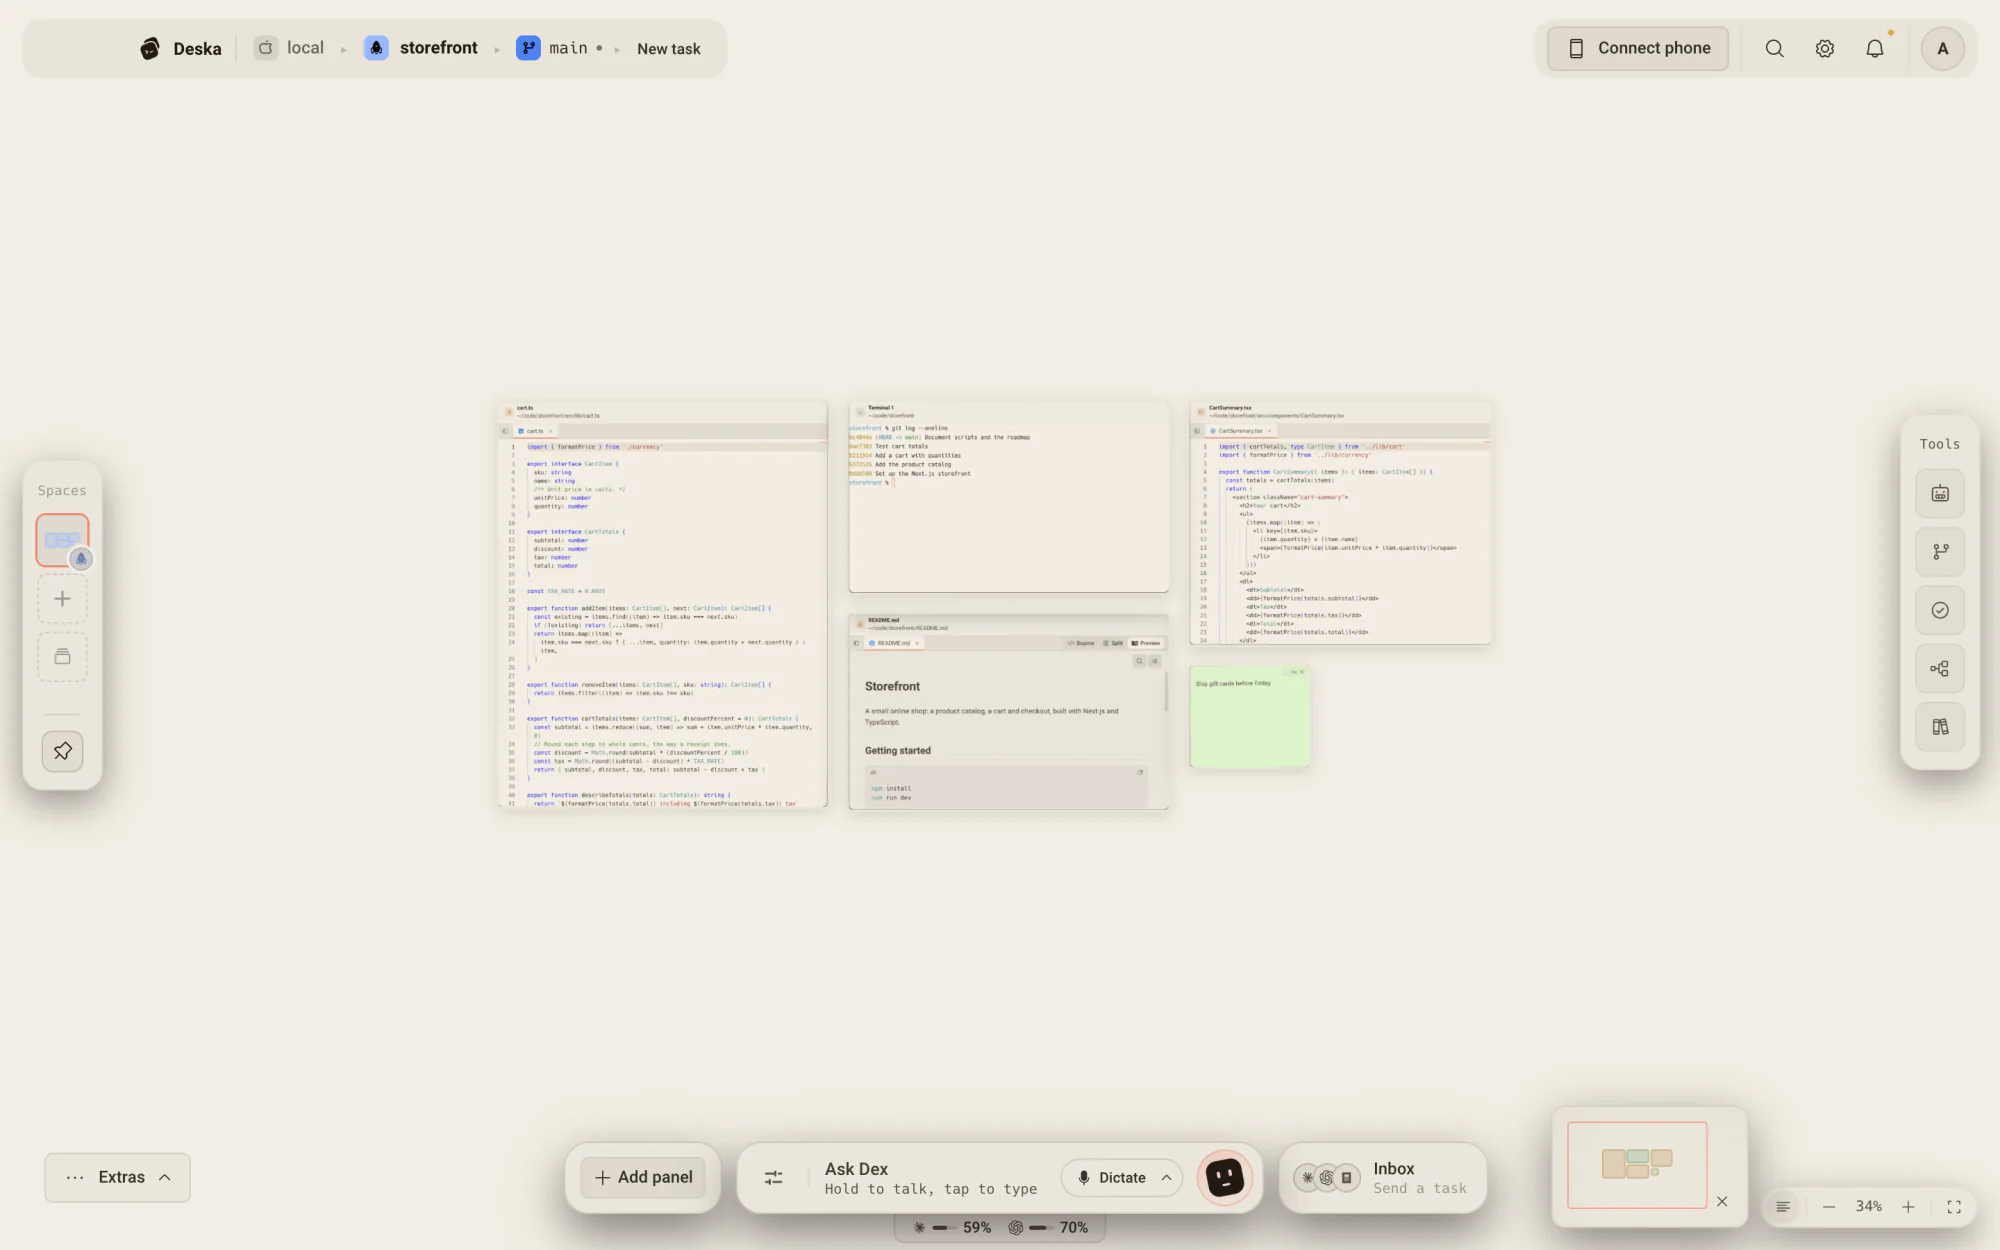This screenshot has height=1250, width=2000.
Task: Expand the Dictate options chevron
Action: pos(1166,1178)
